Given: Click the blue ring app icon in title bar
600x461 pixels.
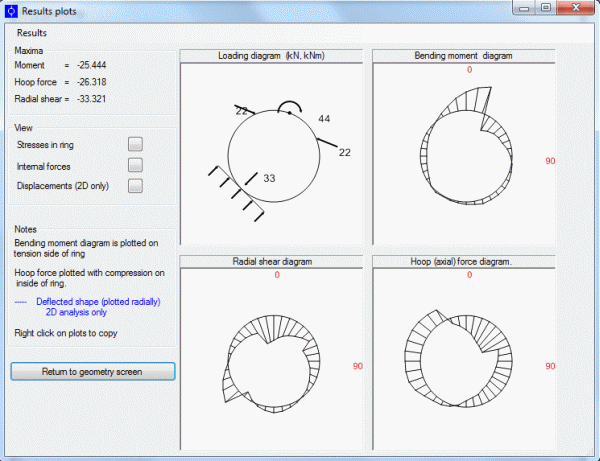Looking at the screenshot, I should (x=11, y=11).
